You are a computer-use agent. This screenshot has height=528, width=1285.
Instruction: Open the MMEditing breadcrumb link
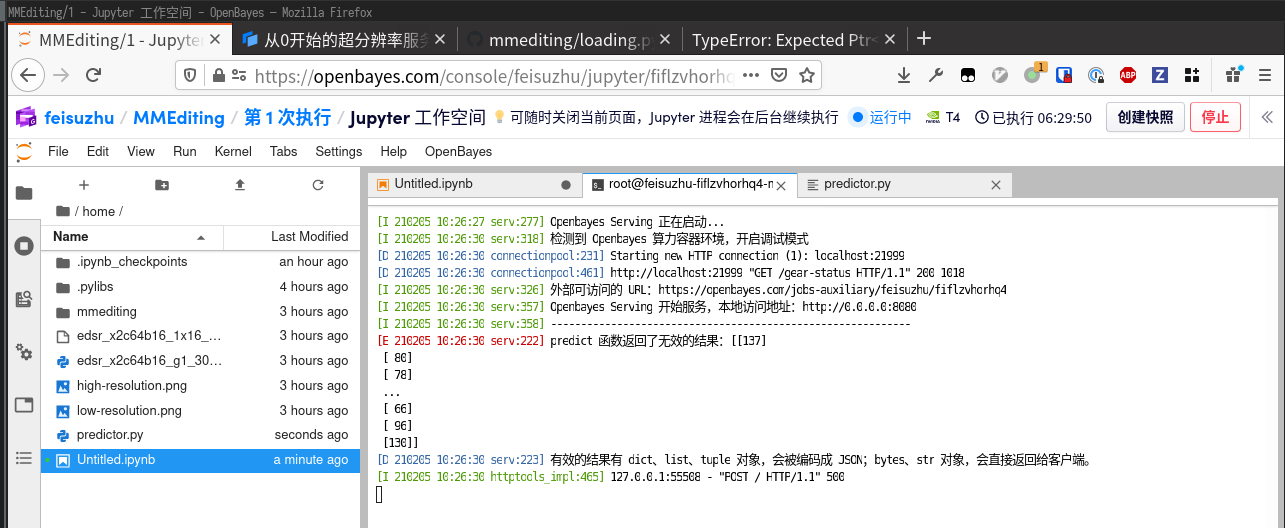click(x=178, y=117)
